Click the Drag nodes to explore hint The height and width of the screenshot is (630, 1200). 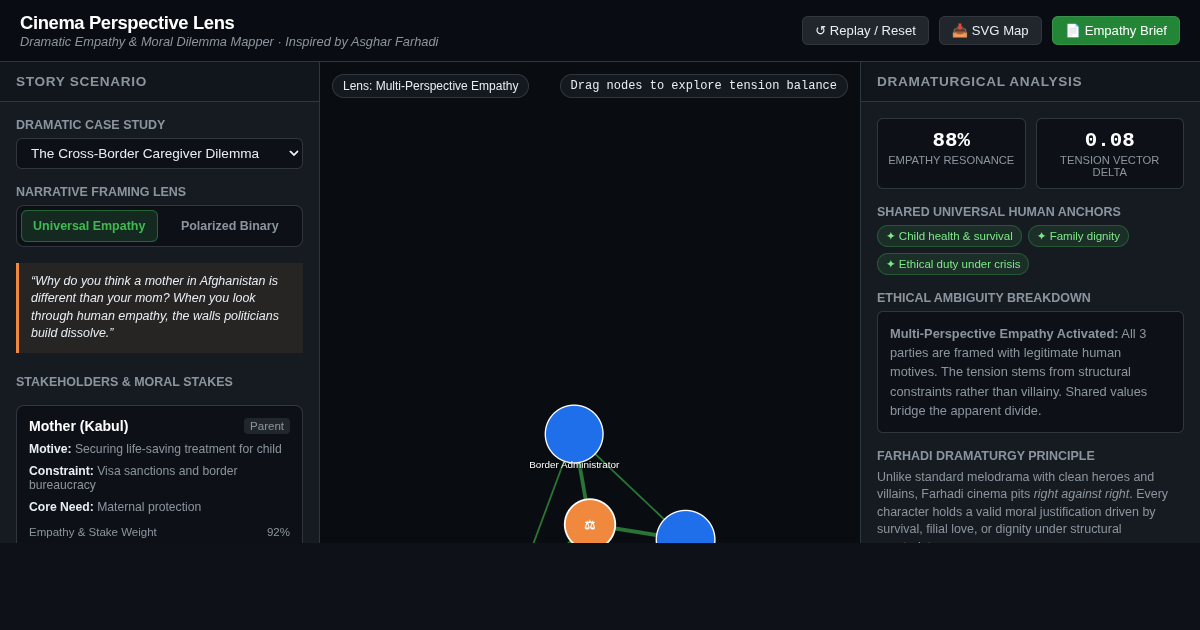click(x=704, y=86)
